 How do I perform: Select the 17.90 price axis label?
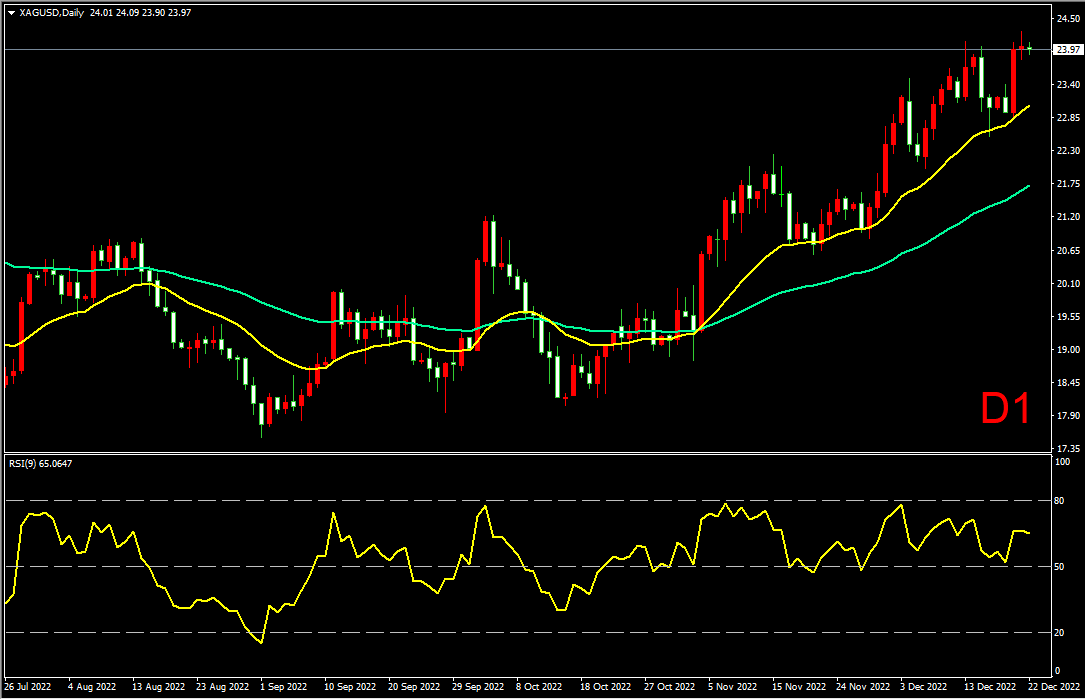pos(1068,416)
